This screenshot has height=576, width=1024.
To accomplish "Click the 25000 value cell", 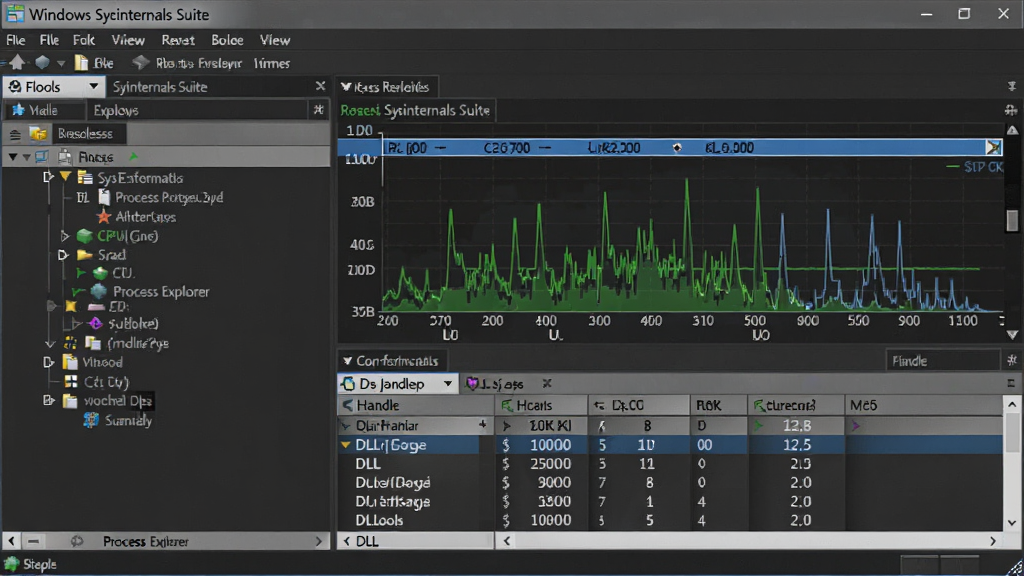I will [550, 464].
